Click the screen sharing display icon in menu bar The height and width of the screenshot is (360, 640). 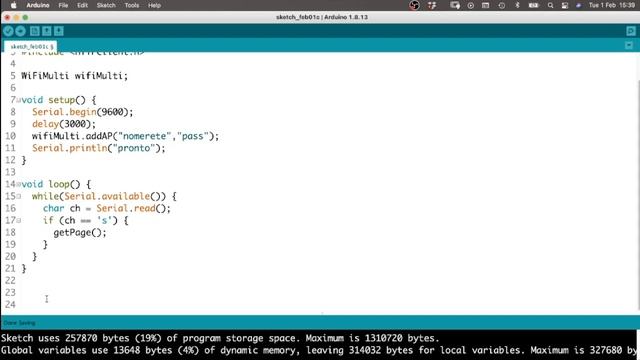pyautogui.click(x=455, y=5)
